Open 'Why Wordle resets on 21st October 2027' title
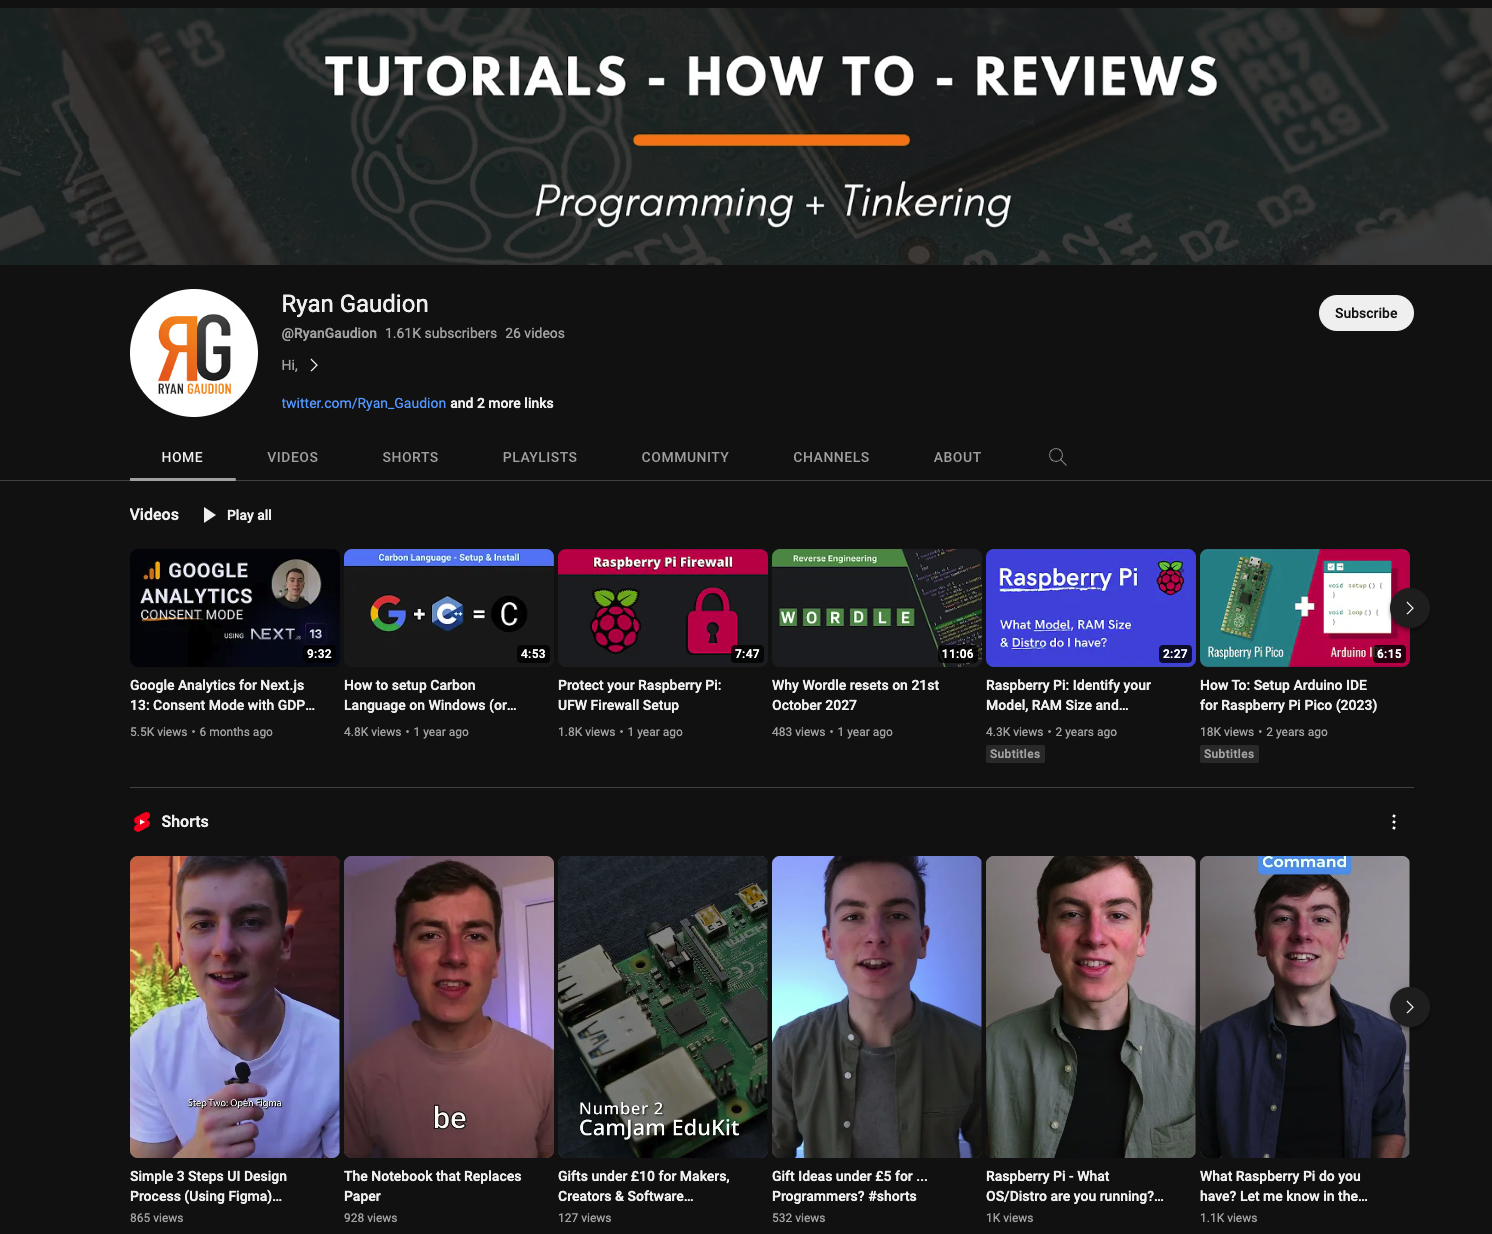Screen dimensions: 1492x1234 click(x=855, y=695)
